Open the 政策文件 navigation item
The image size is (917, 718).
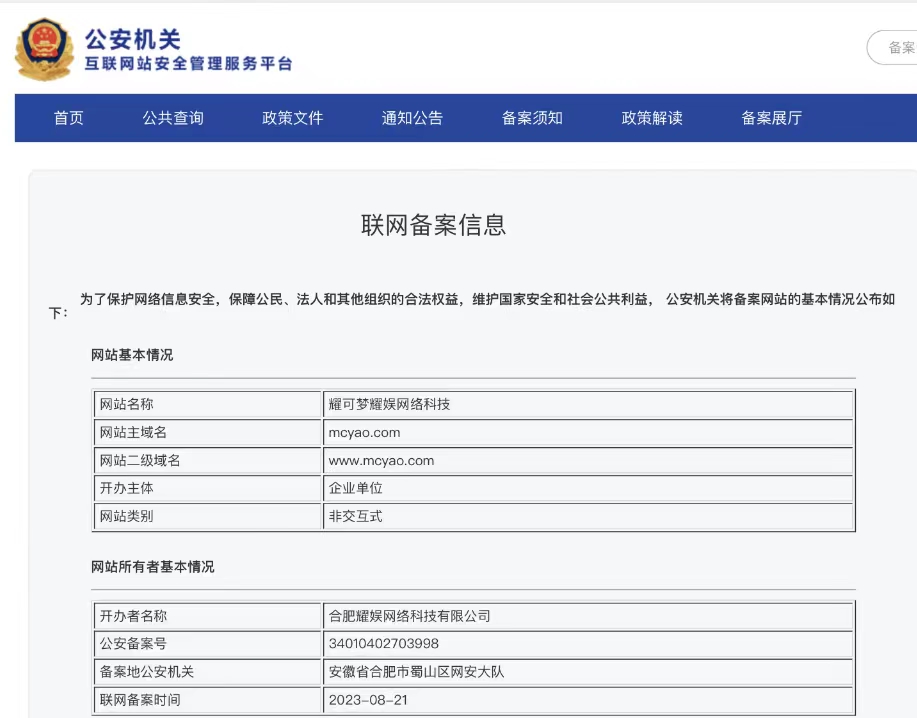[292, 118]
